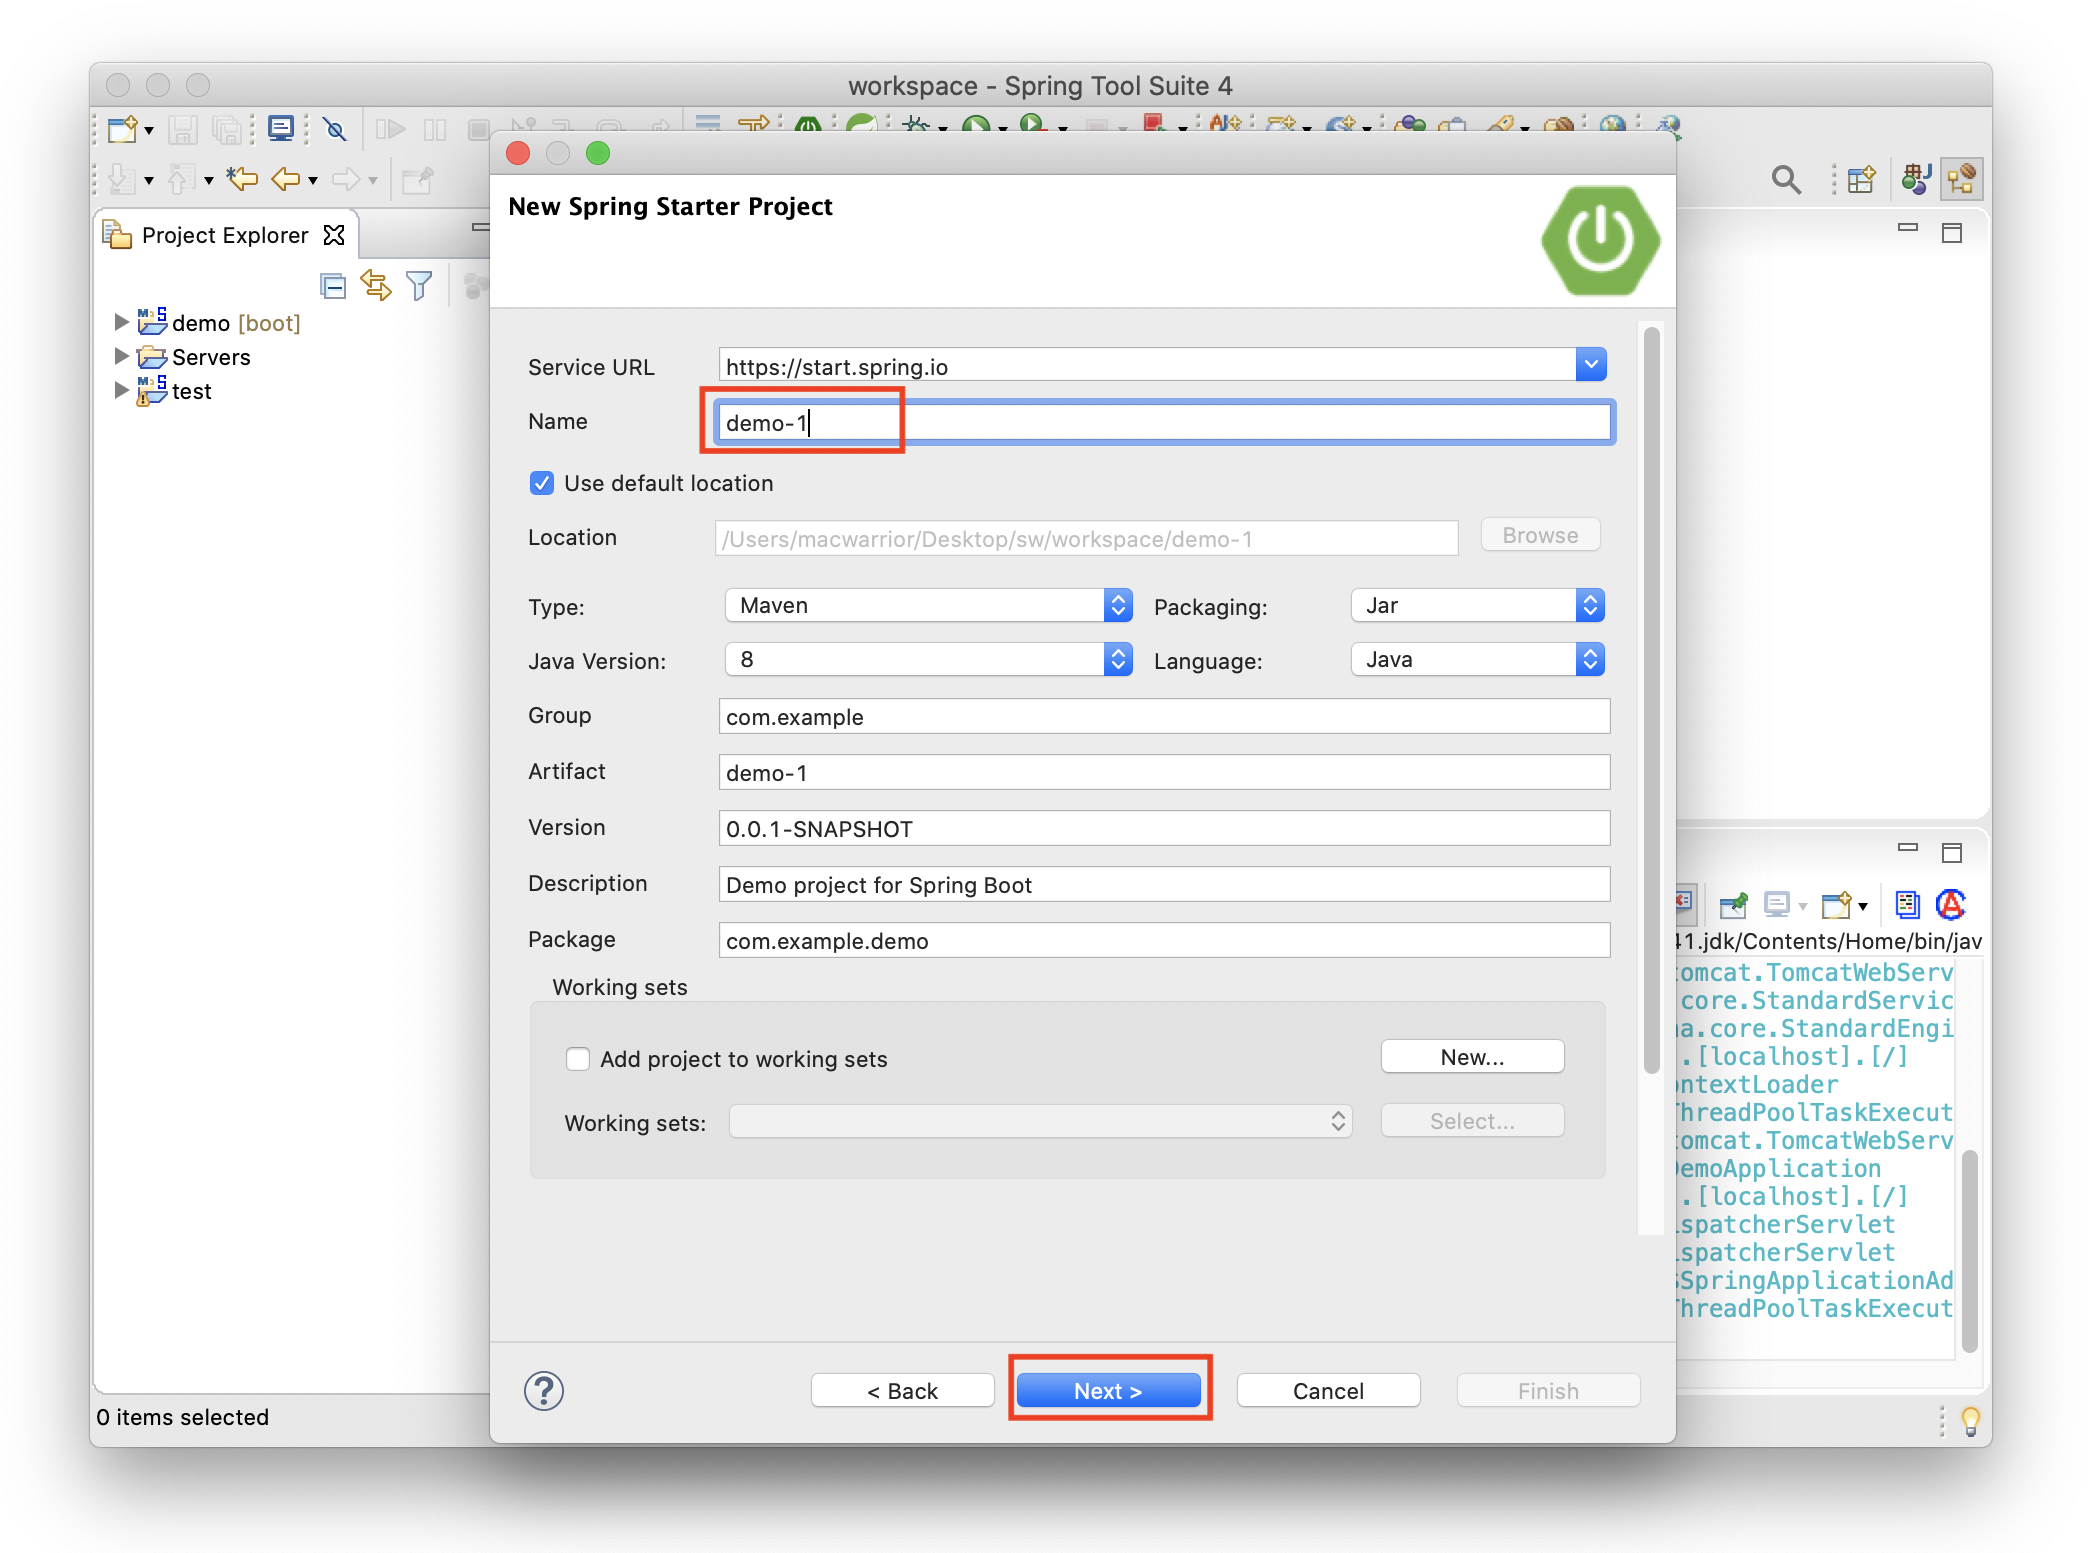Open the Packaging Jar dropdown
This screenshot has height=1553, width=2094.
[1477, 605]
